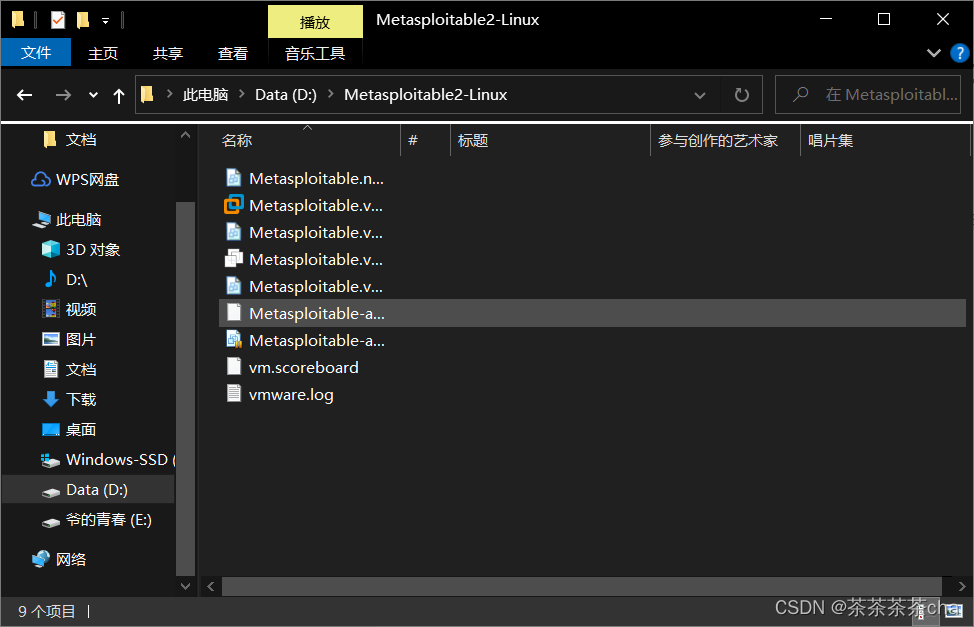The image size is (974, 627).
Task: Switch to the 共享 ribbon tab
Action: [168, 53]
